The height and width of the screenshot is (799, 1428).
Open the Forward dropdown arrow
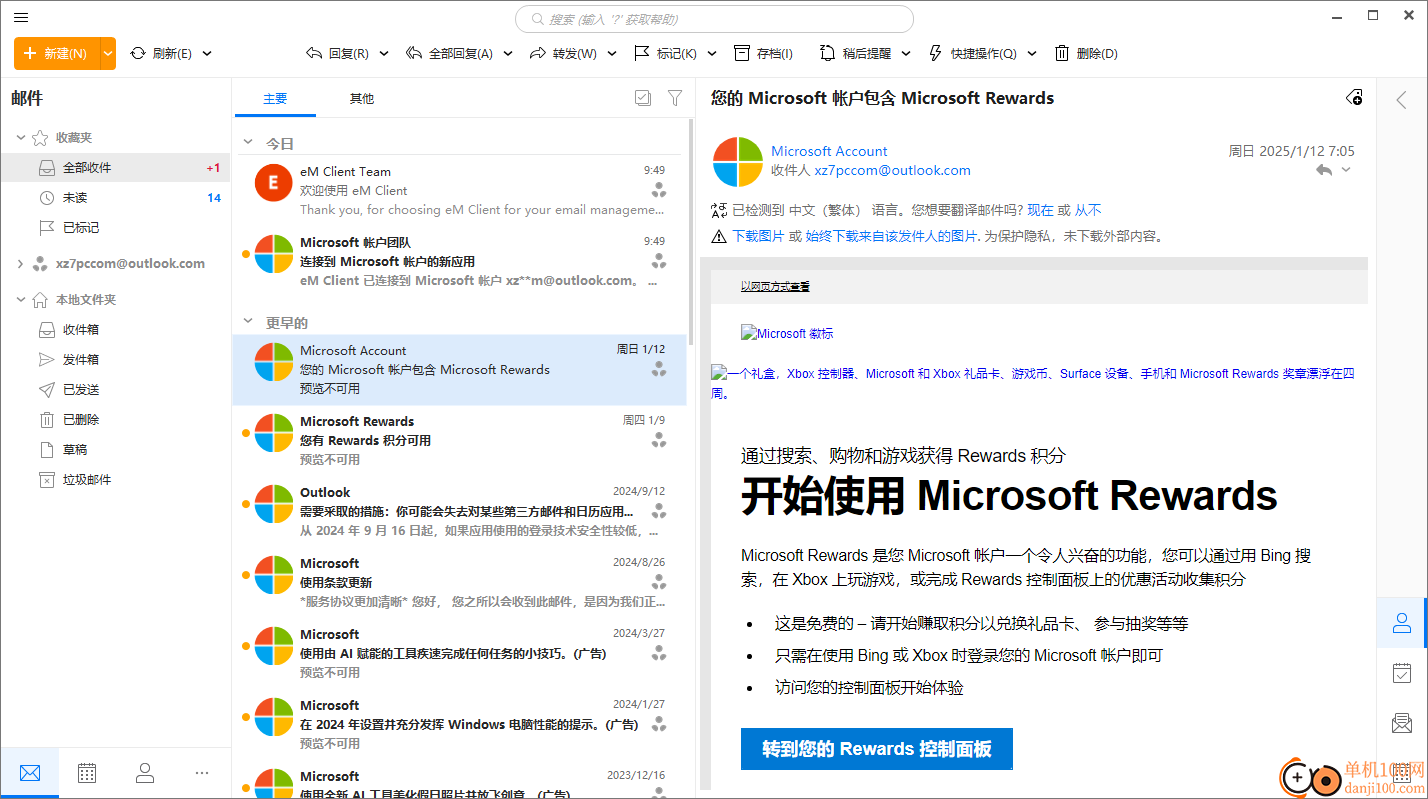coord(612,54)
